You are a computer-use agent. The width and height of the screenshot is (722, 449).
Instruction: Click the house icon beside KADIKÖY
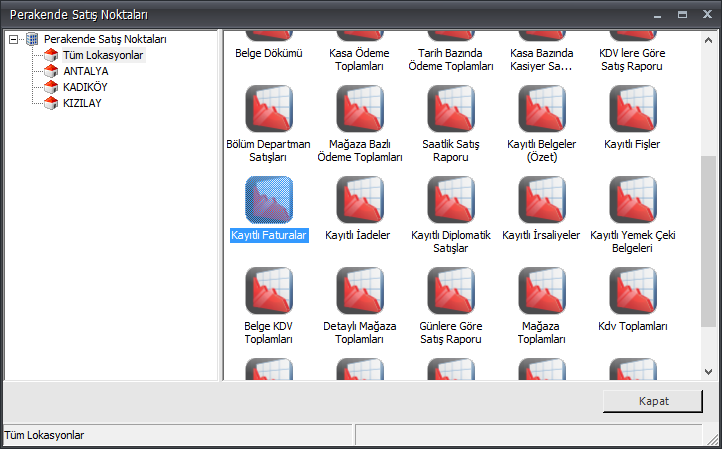pyautogui.click(x=51, y=87)
